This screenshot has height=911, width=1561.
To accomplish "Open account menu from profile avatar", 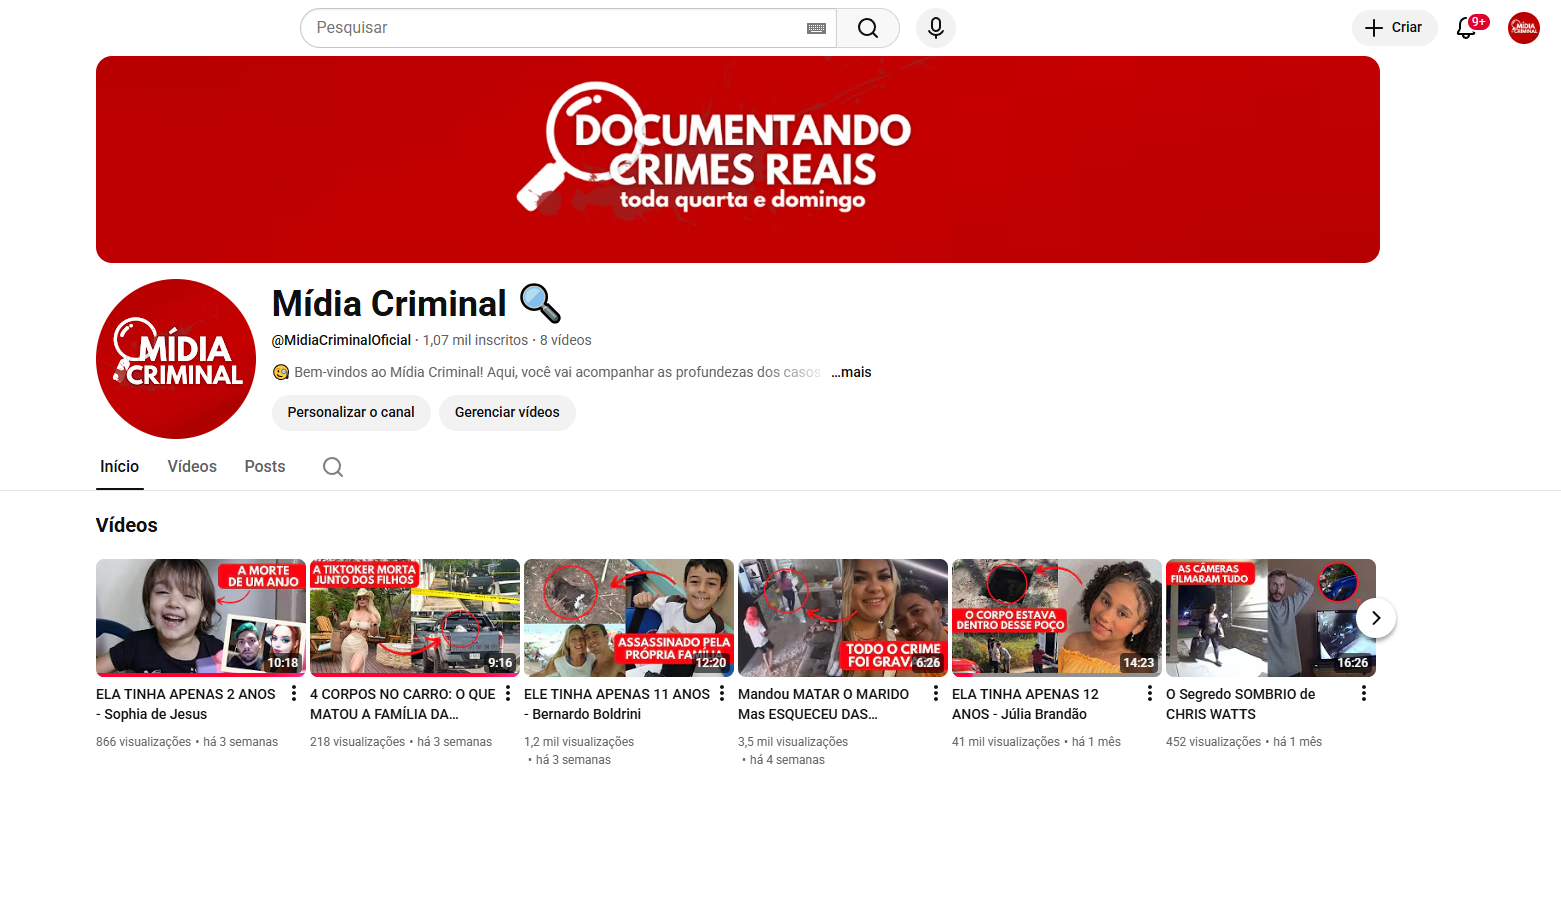I will coord(1524,28).
